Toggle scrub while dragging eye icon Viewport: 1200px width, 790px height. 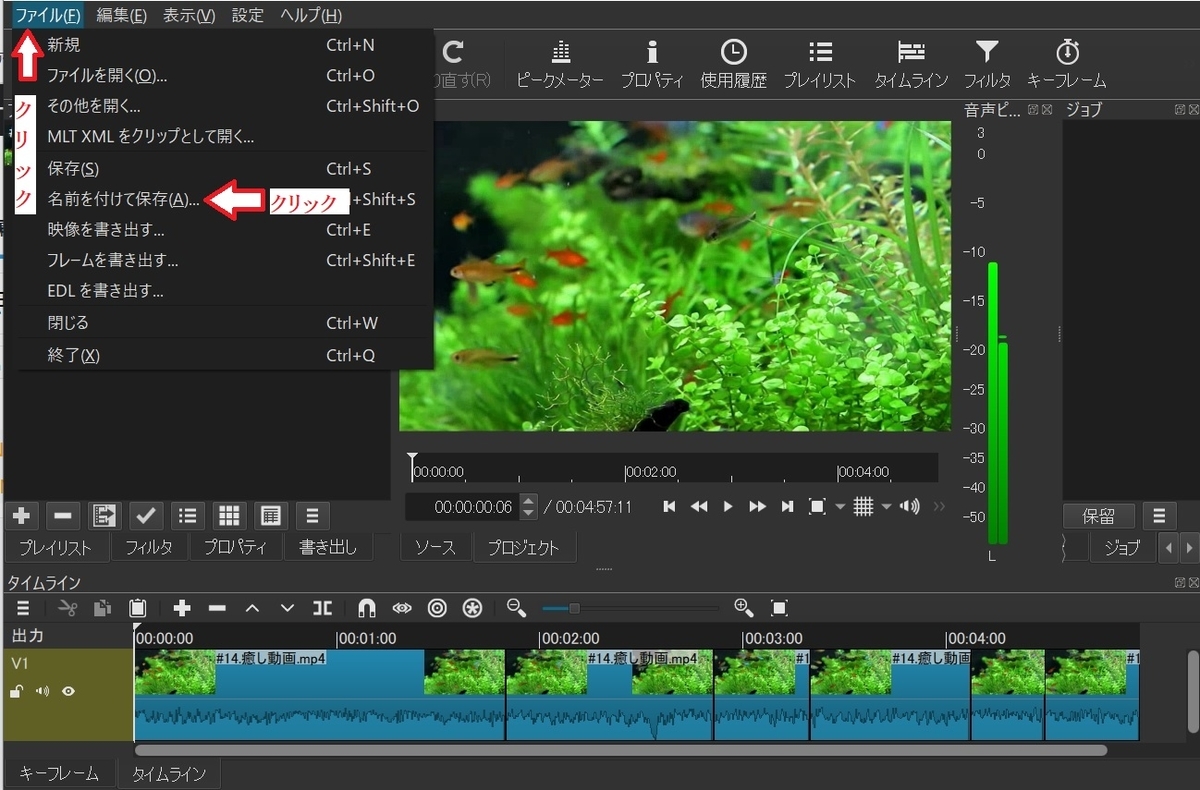[402, 608]
